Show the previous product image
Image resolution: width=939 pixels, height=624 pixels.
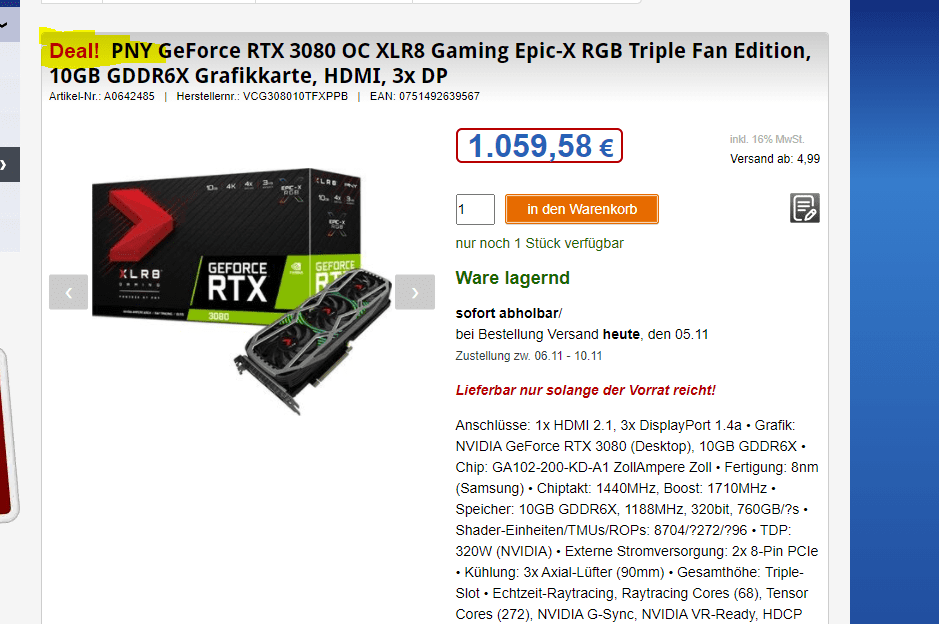point(68,292)
